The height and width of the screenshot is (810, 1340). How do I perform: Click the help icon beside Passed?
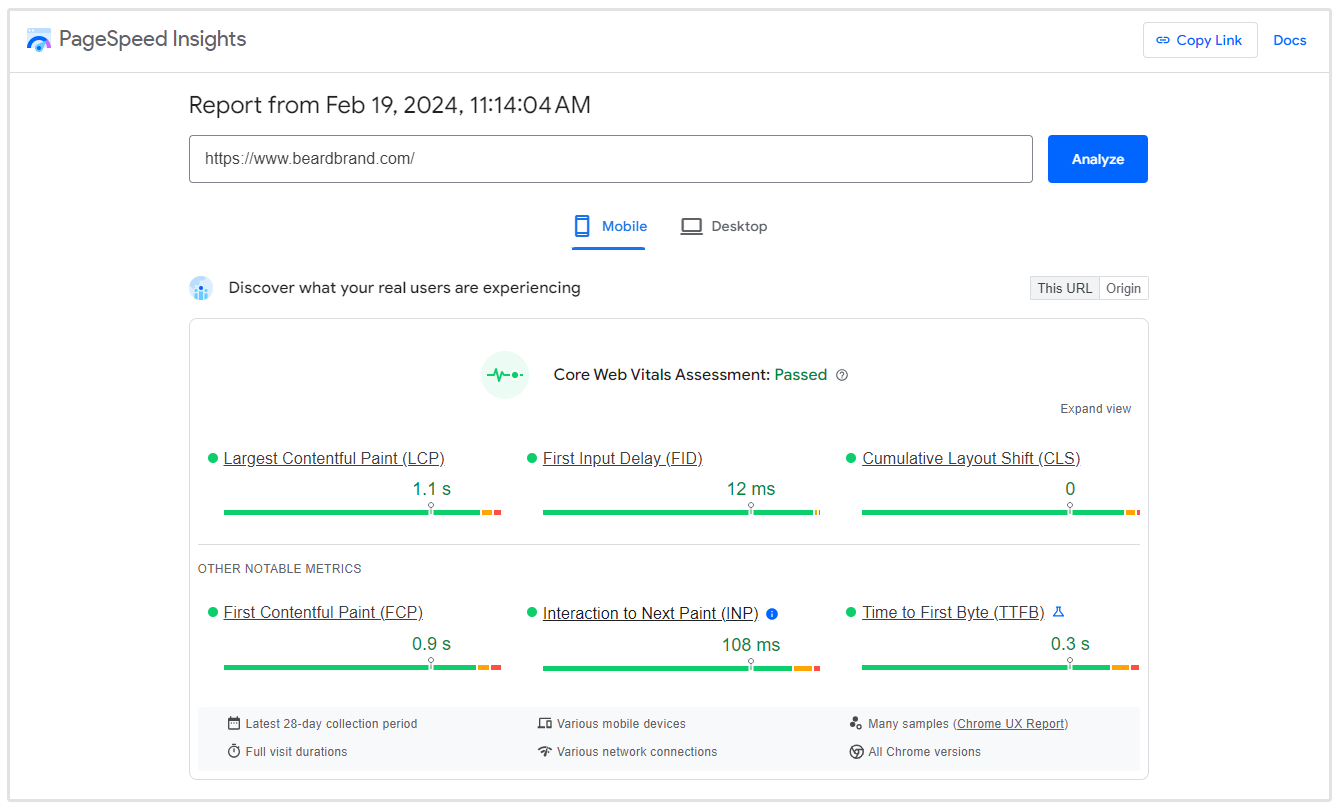(x=842, y=375)
